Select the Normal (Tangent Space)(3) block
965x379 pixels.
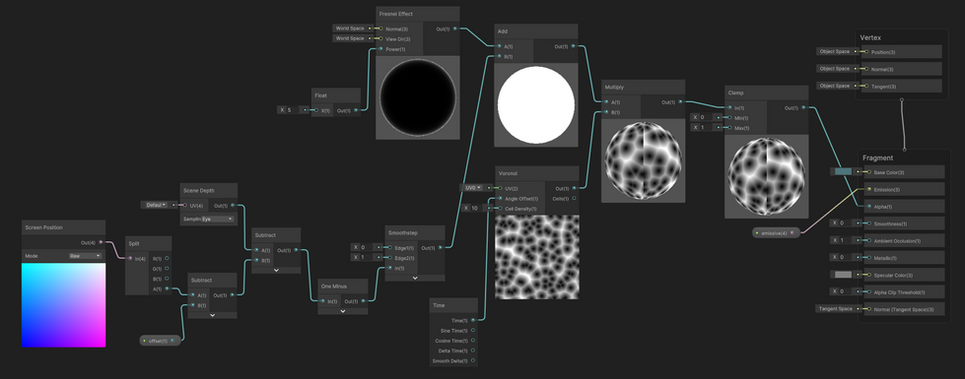[x=903, y=309]
